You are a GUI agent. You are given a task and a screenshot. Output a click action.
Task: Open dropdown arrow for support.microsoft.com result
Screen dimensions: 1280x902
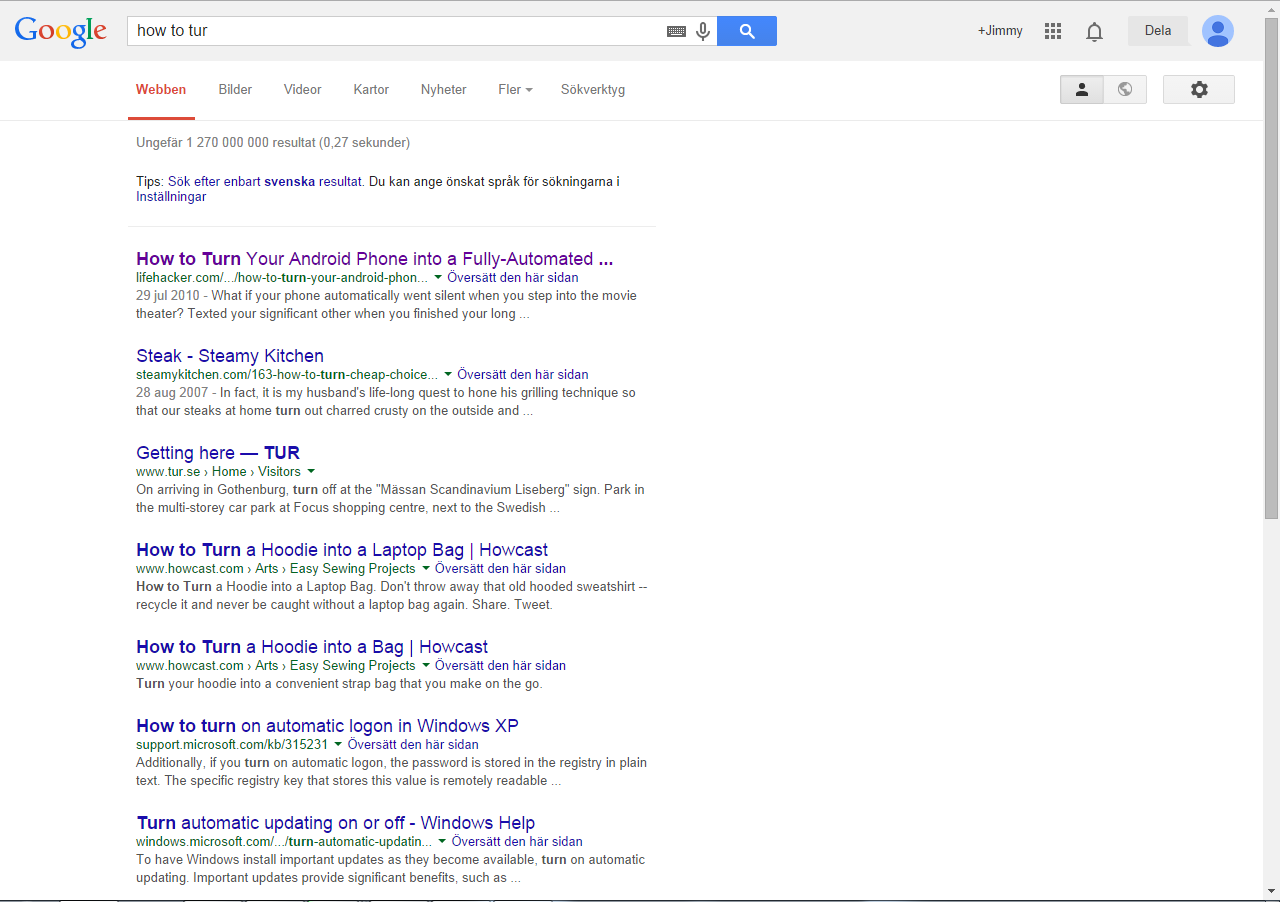tap(338, 744)
